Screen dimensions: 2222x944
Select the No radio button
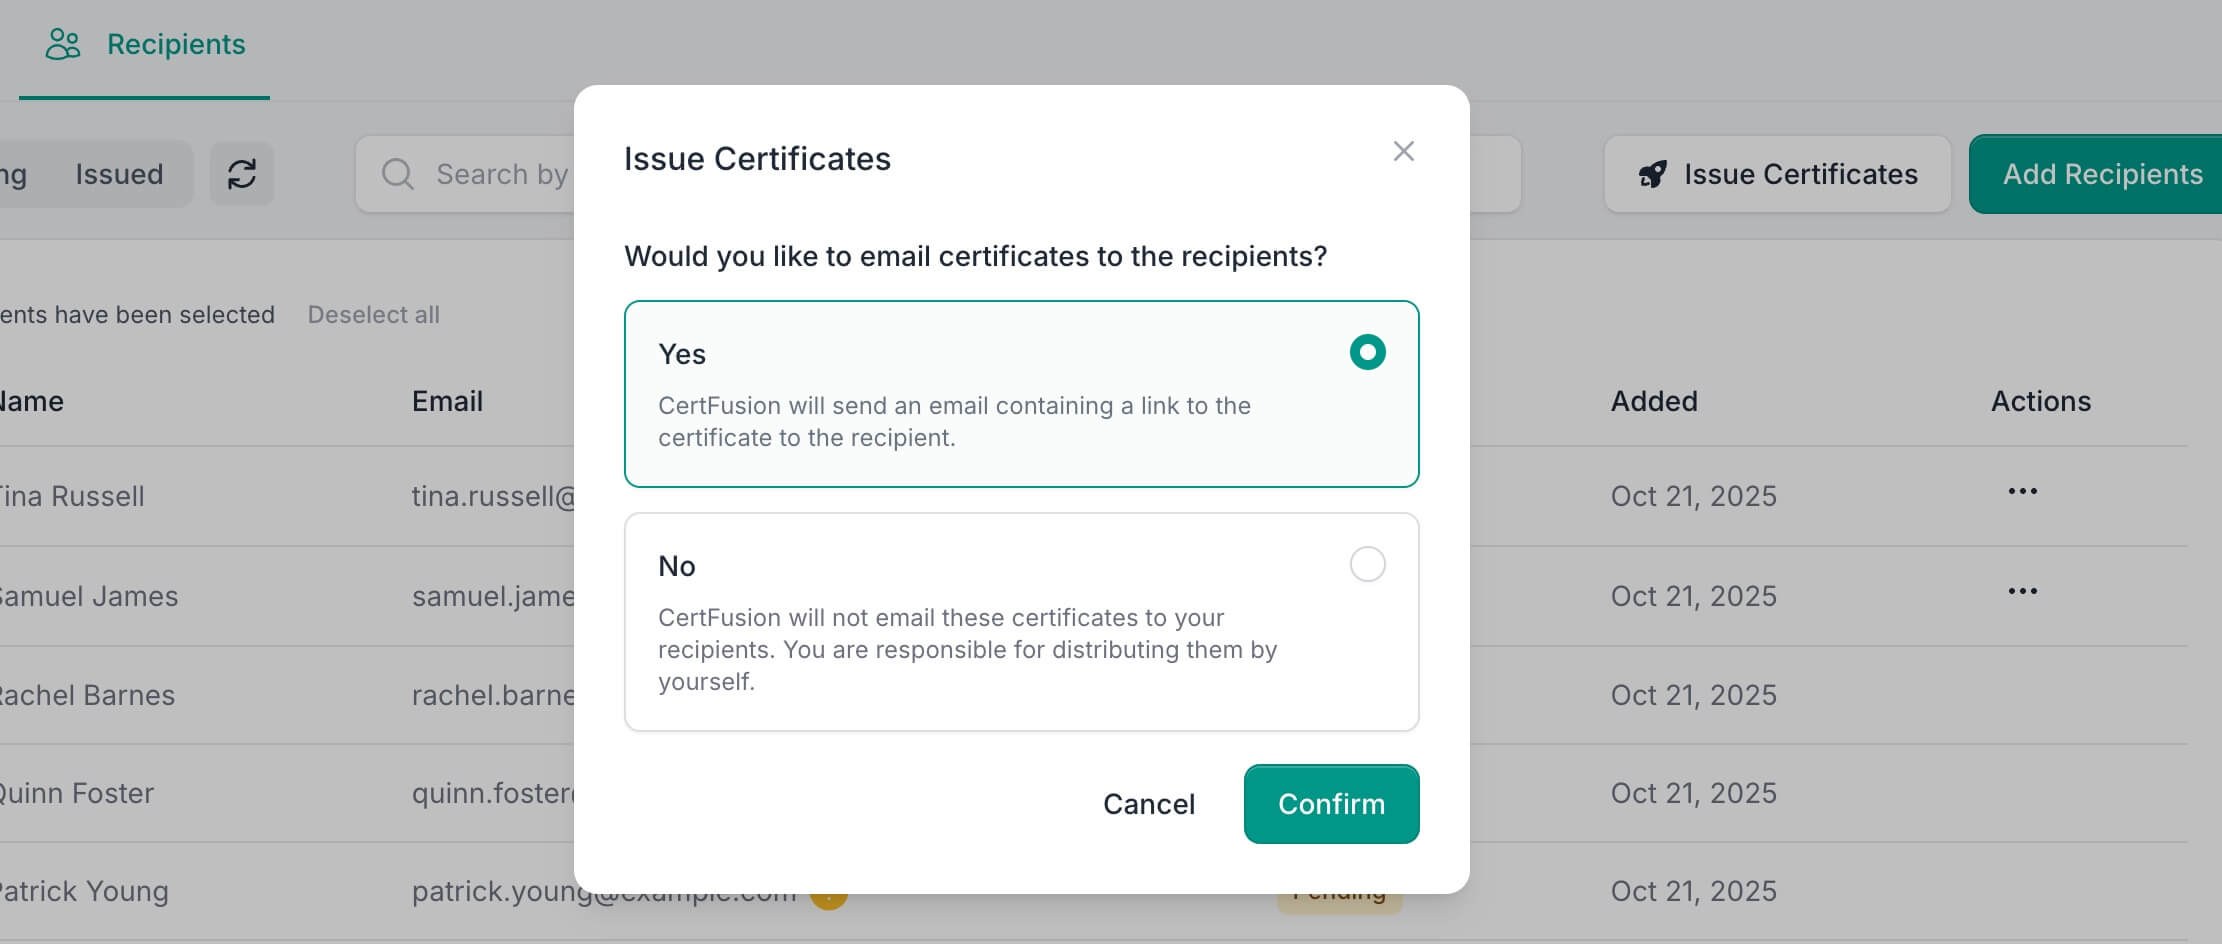pyautogui.click(x=1367, y=564)
